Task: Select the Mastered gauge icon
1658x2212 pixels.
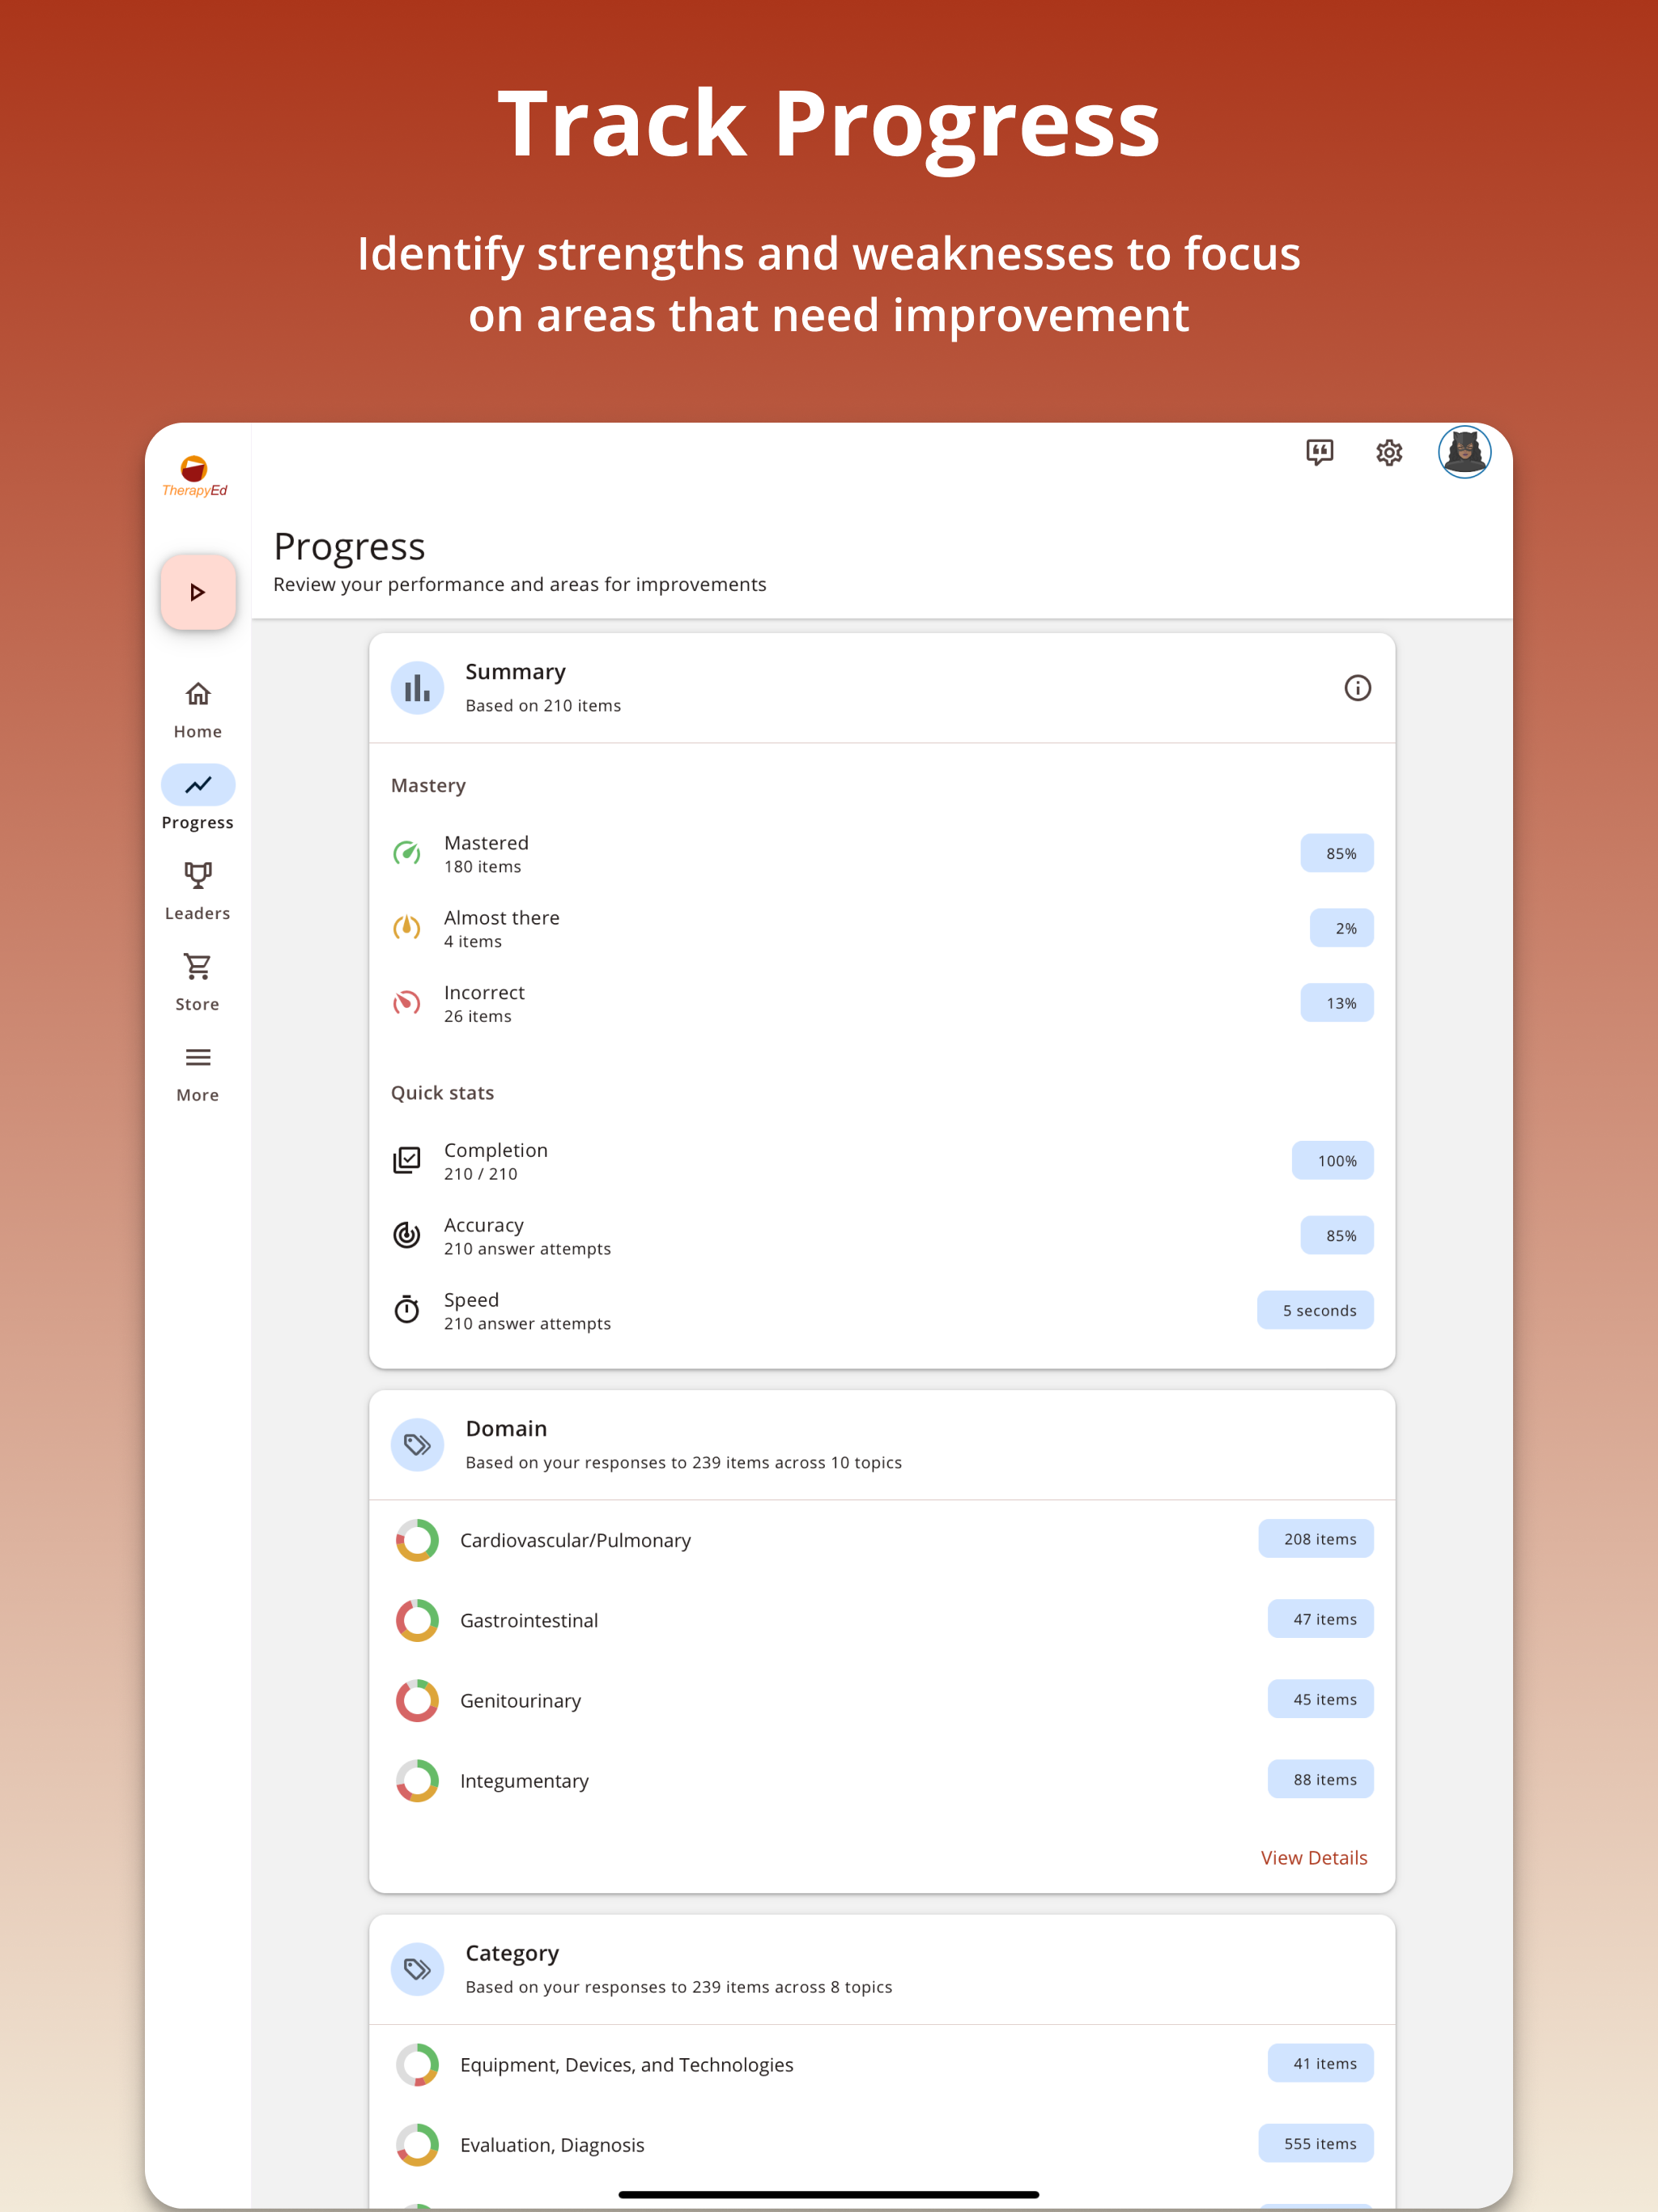Action: pos(407,853)
